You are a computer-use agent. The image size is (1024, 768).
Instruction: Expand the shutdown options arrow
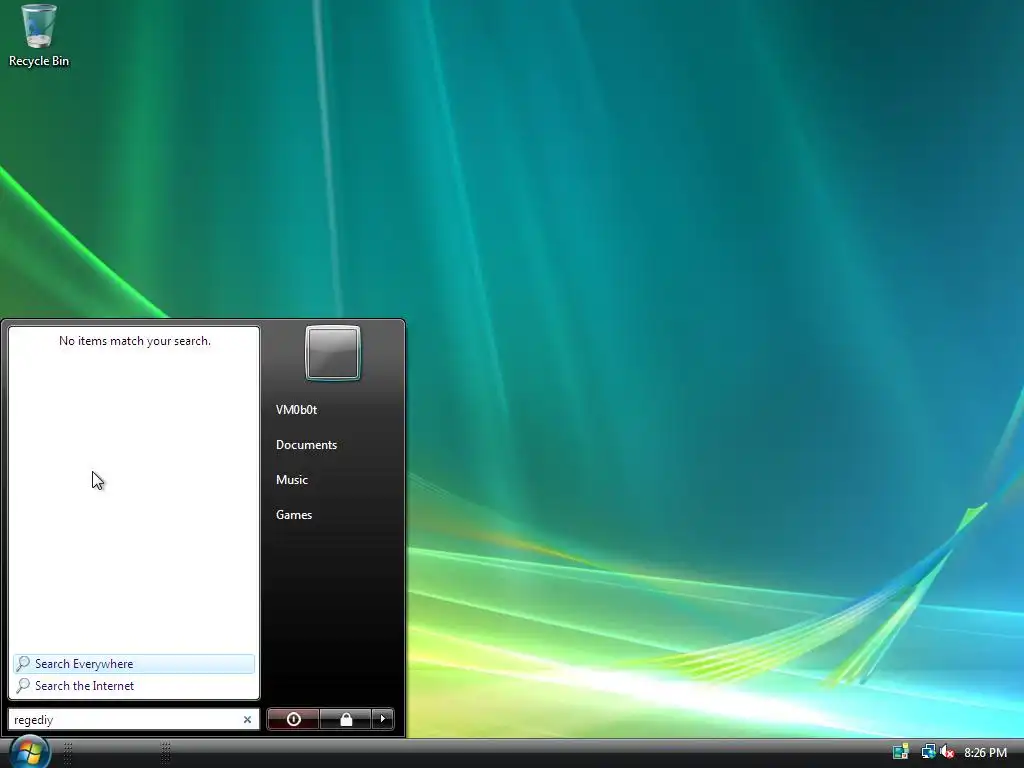(x=383, y=719)
